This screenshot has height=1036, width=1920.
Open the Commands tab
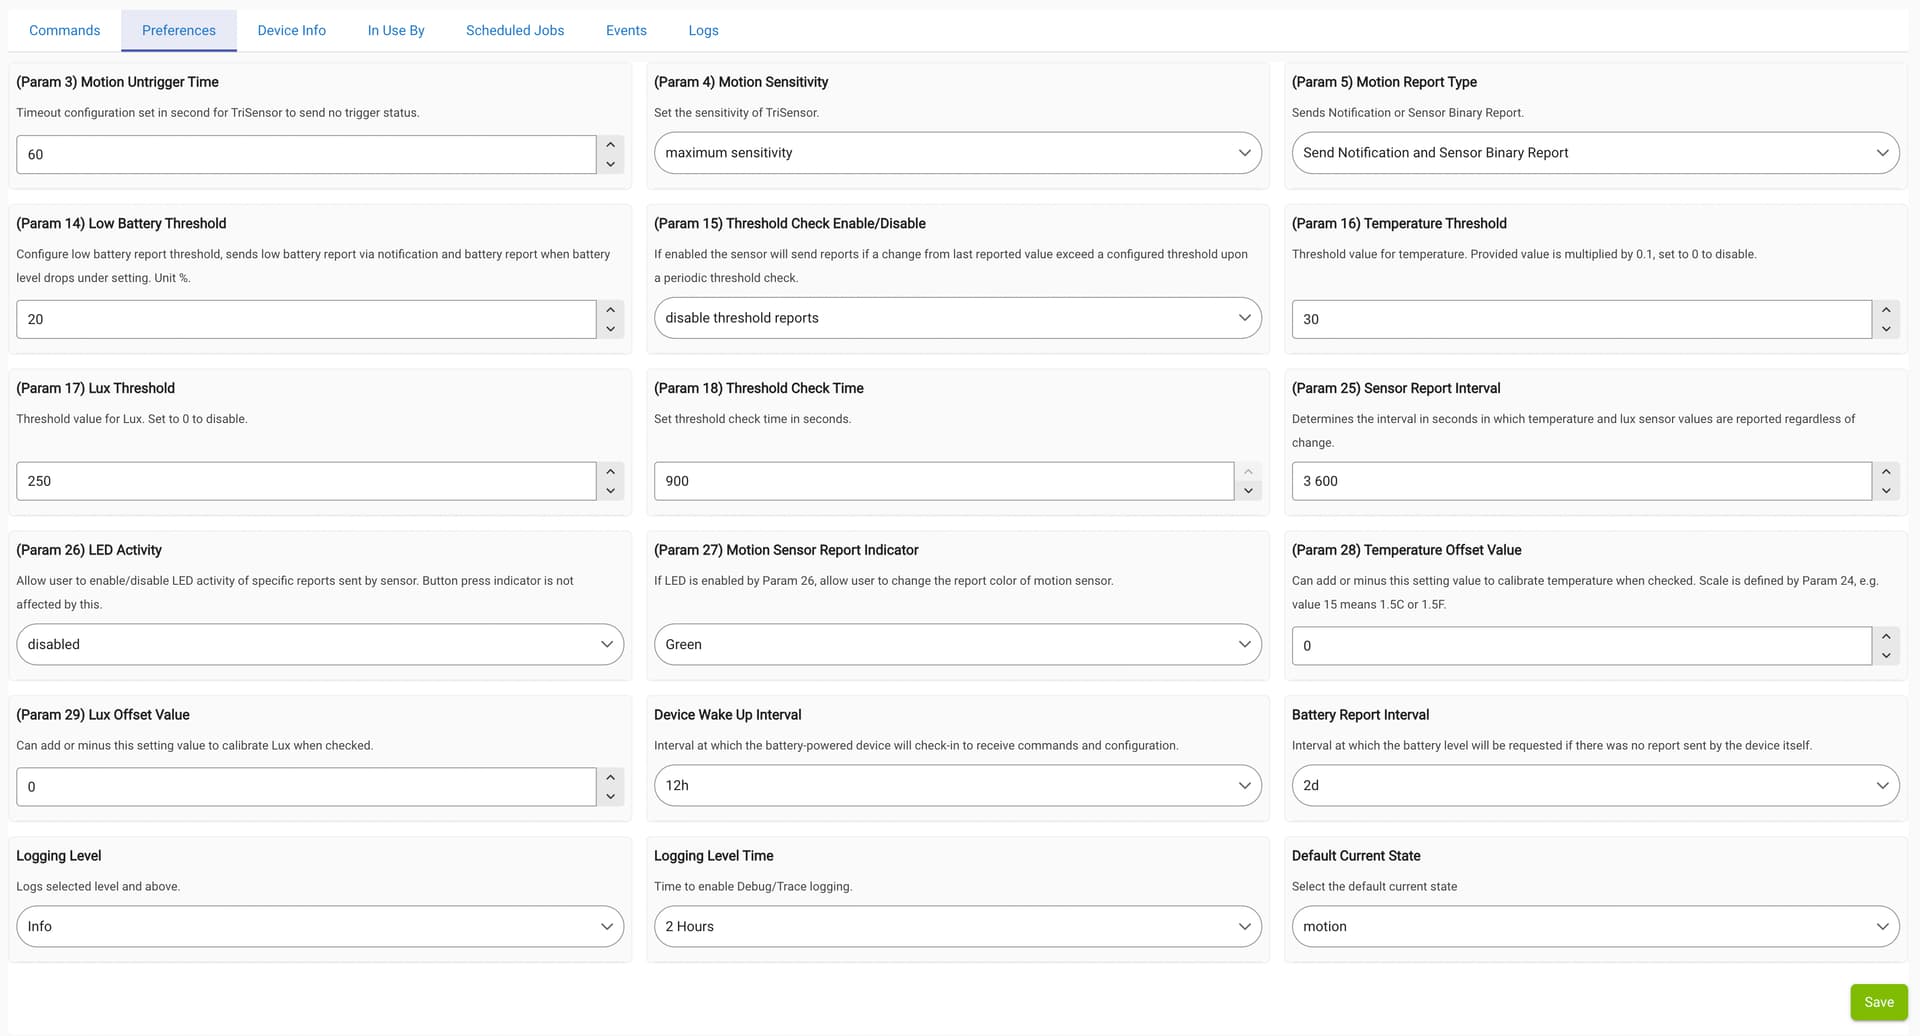click(64, 30)
